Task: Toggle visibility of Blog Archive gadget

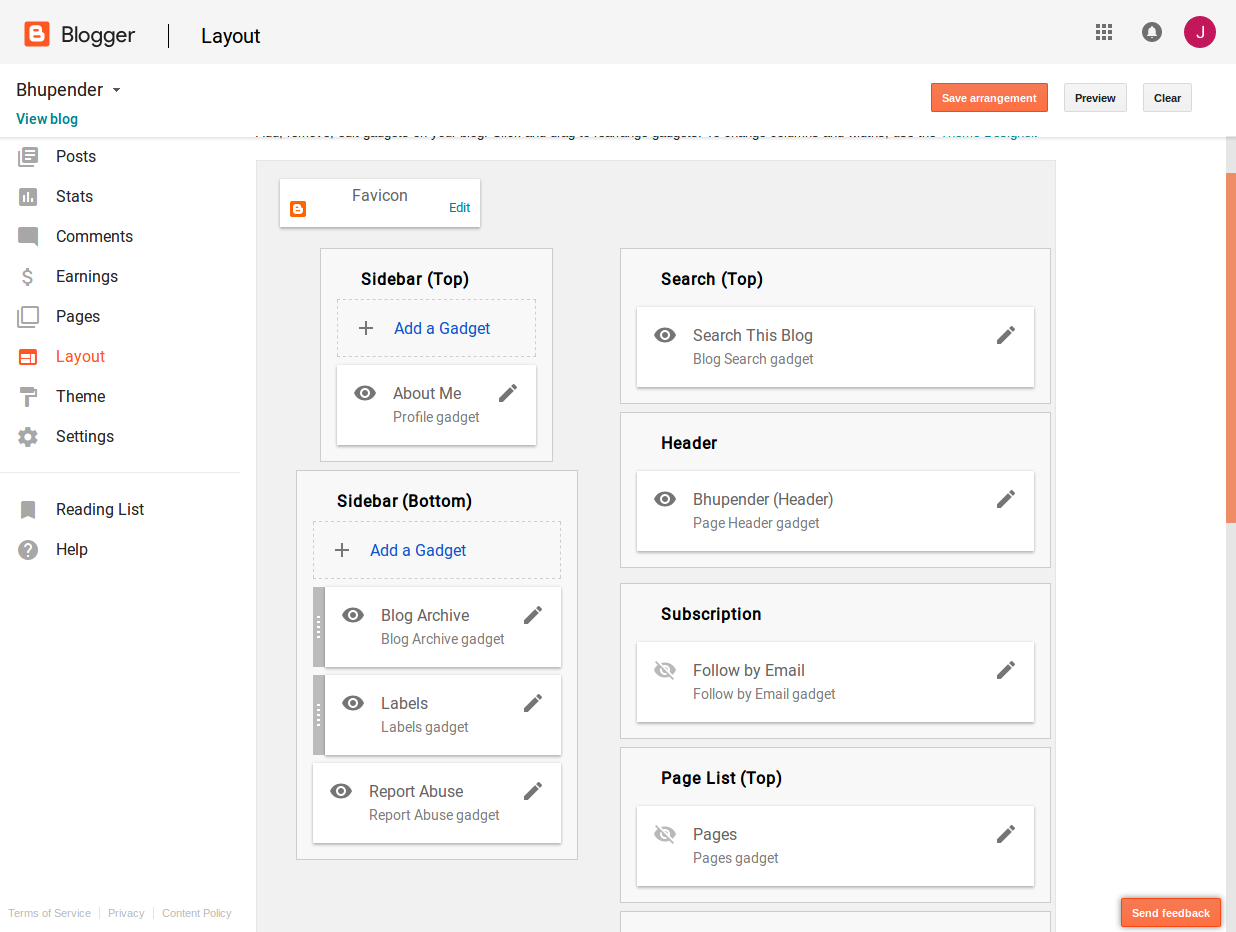Action: coord(353,615)
